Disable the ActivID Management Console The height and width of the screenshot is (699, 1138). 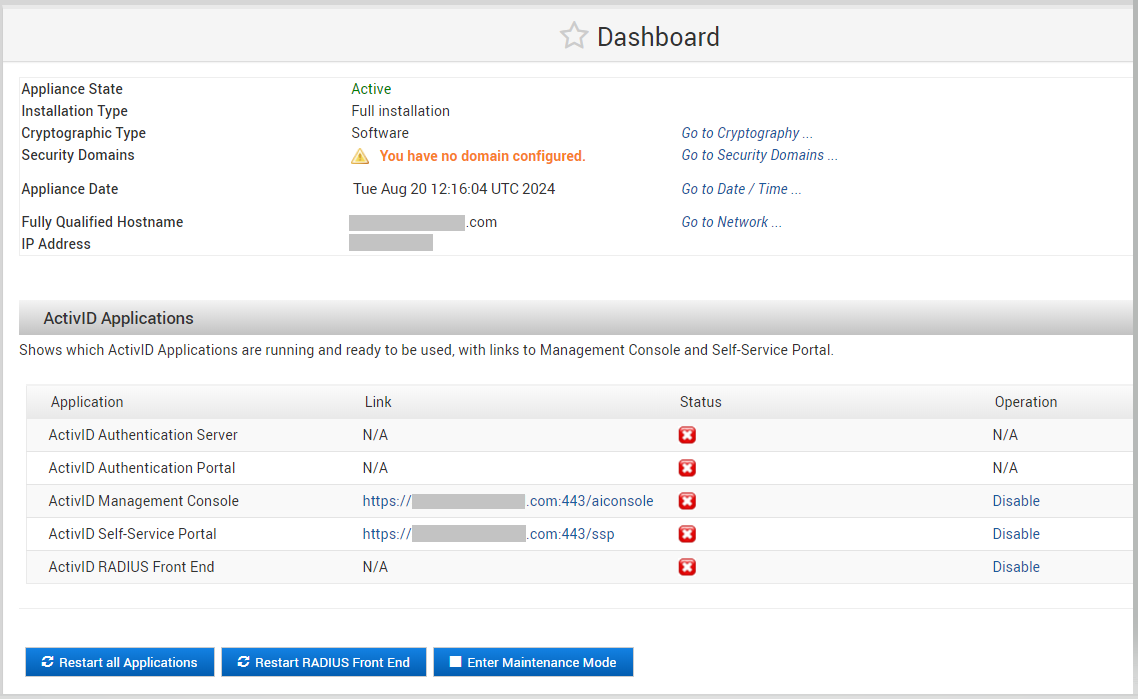tap(1016, 501)
